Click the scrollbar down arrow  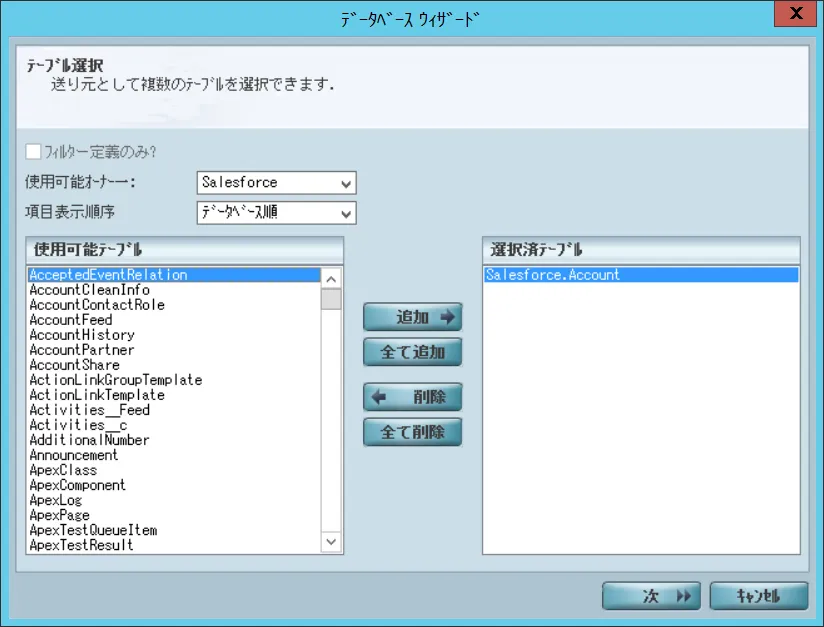[330, 541]
